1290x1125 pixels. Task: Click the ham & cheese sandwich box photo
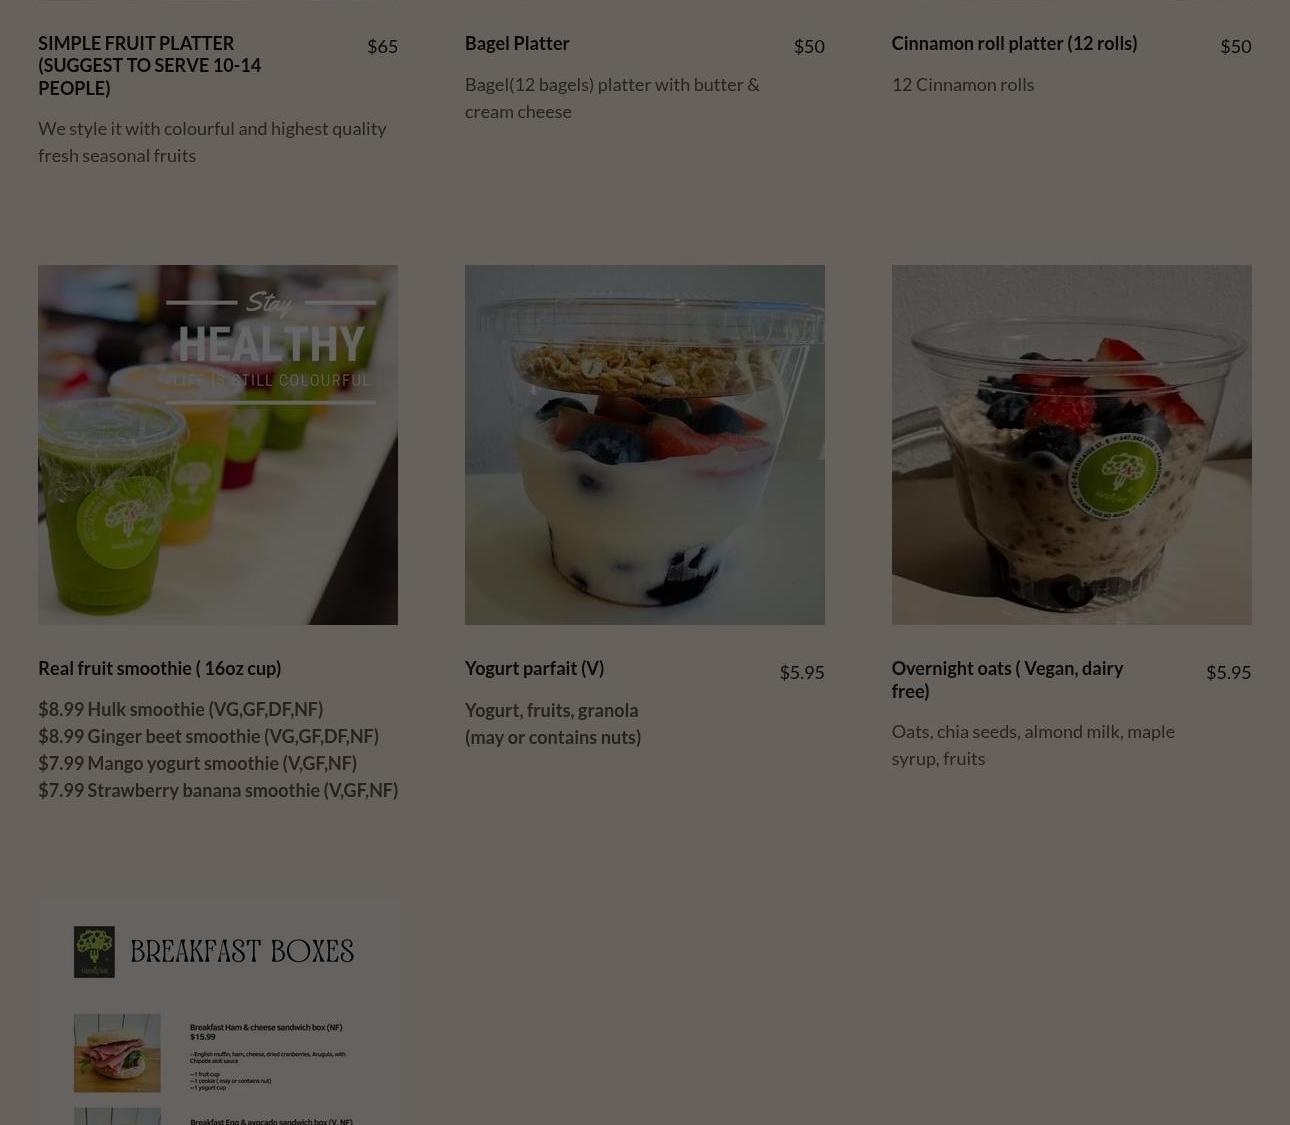117,1053
